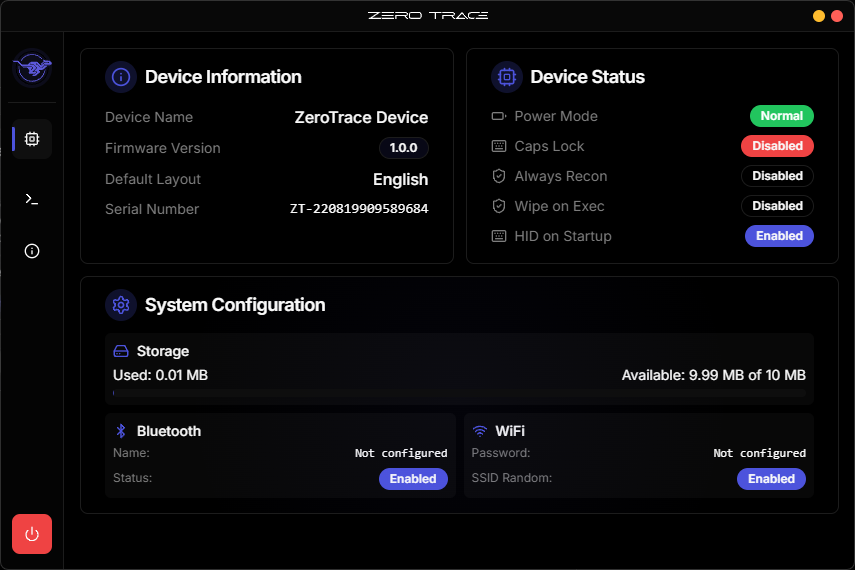
Task: Open the terminal console sidebar tab
Action: [x=32, y=199]
